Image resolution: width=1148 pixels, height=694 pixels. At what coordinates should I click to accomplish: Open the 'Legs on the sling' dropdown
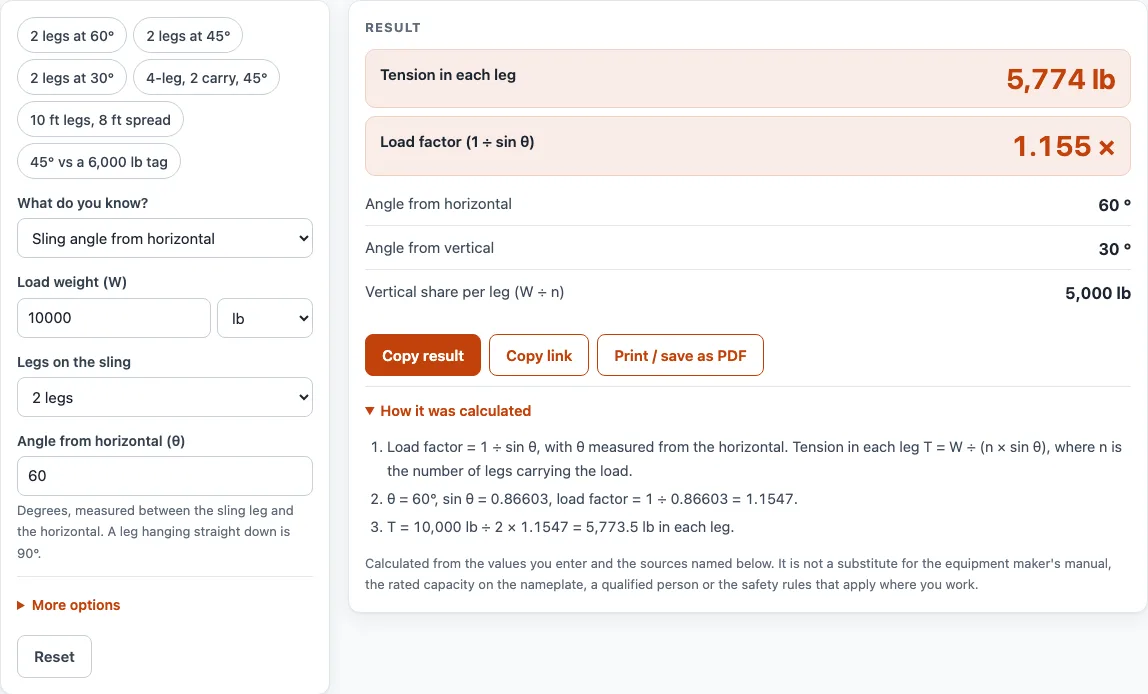click(x=165, y=398)
